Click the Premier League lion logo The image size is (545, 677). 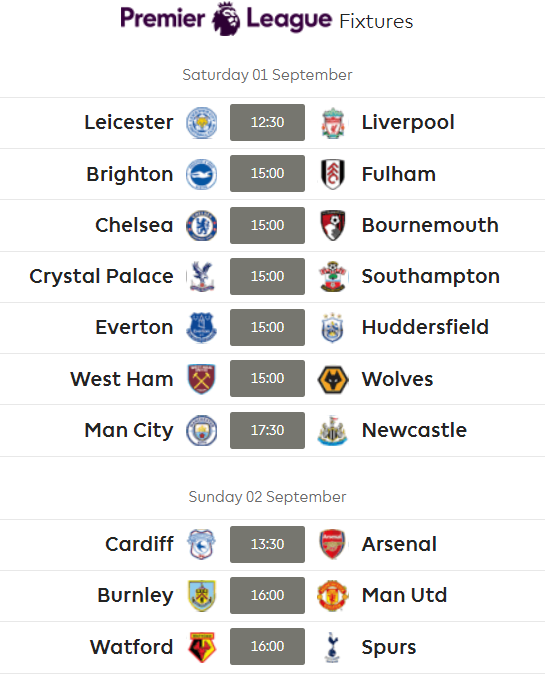click(226, 19)
